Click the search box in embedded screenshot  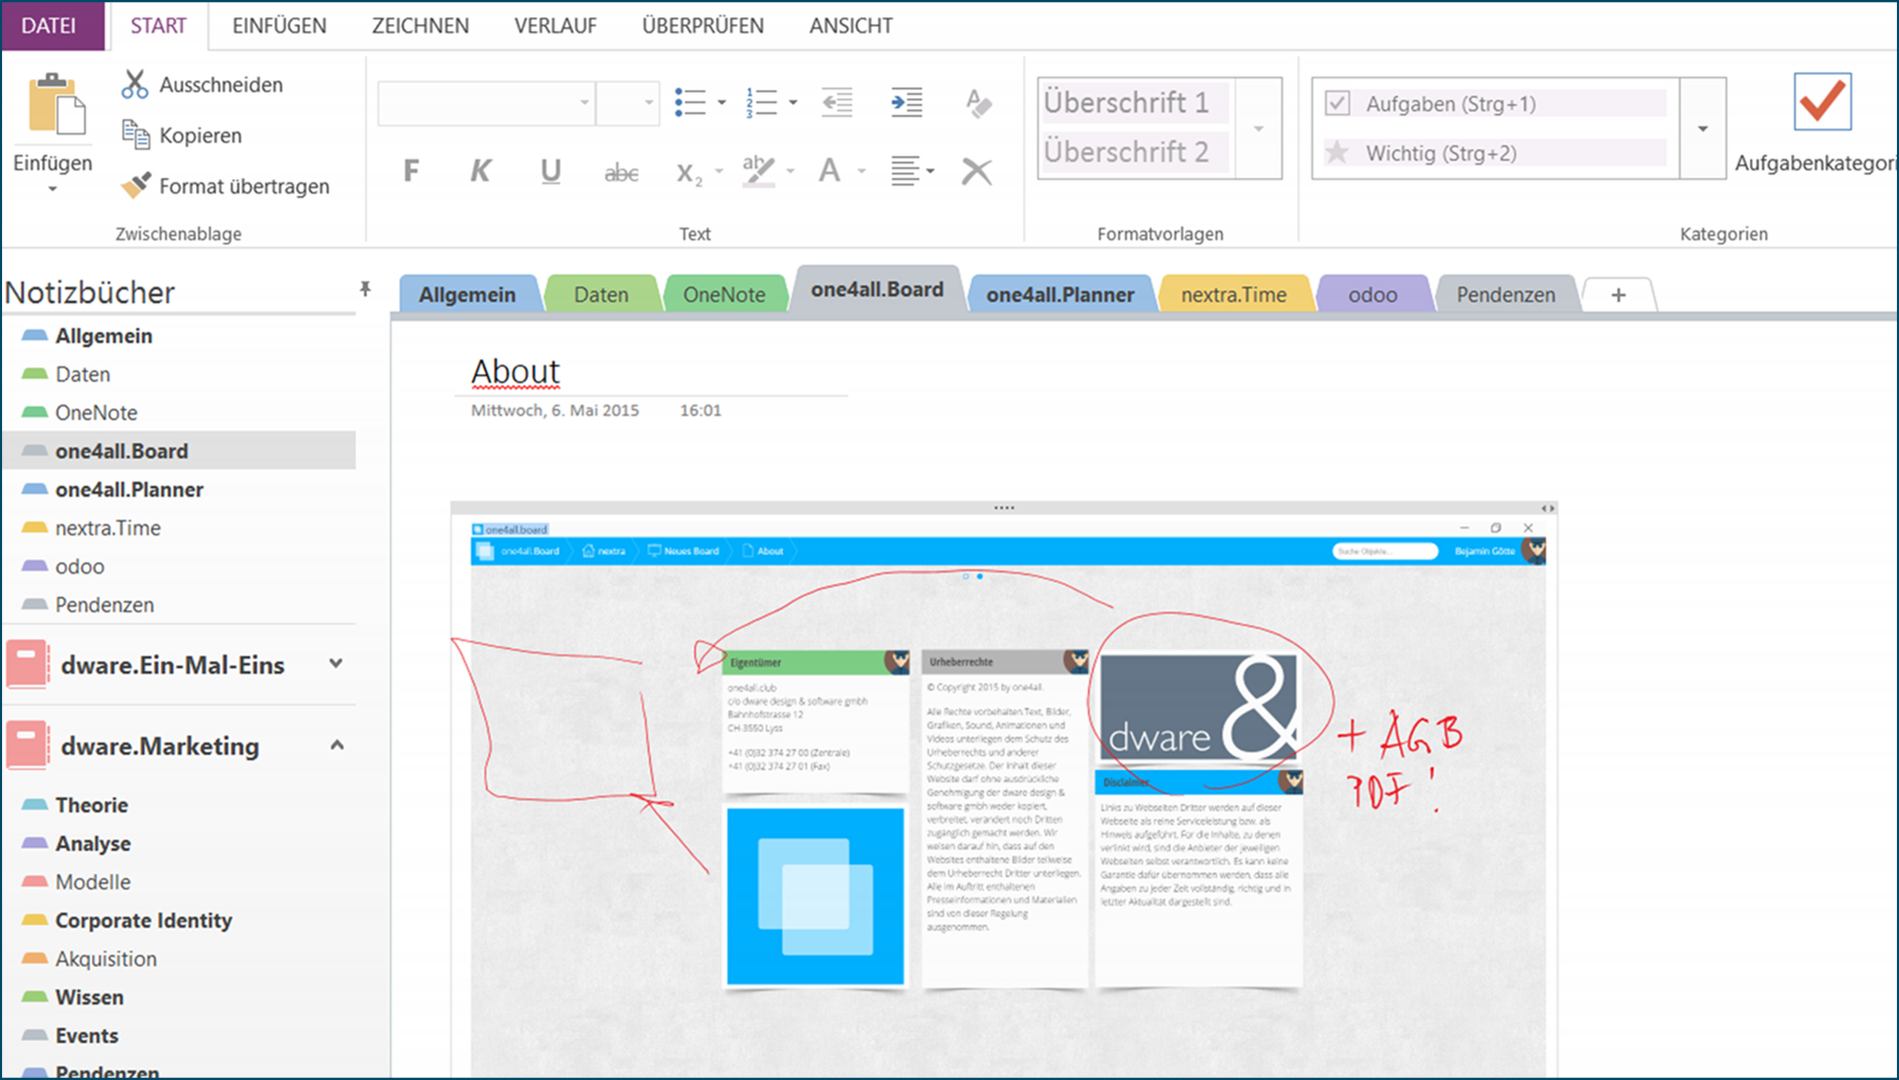pyautogui.click(x=1385, y=551)
